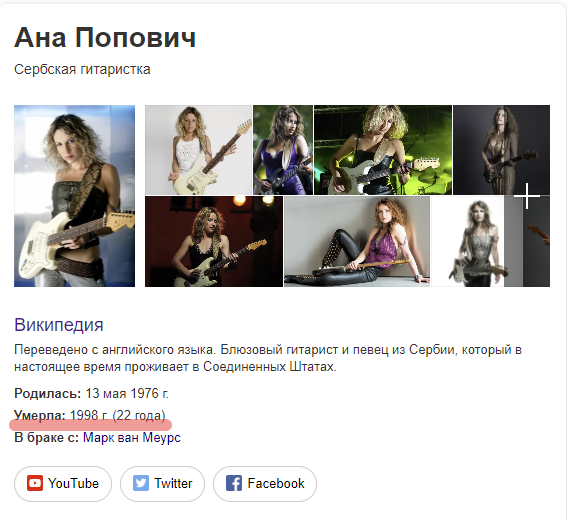This screenshot has width=567, height=520.
Task: Open photo of woman sitting in leather pants
Action: [357, 242]
